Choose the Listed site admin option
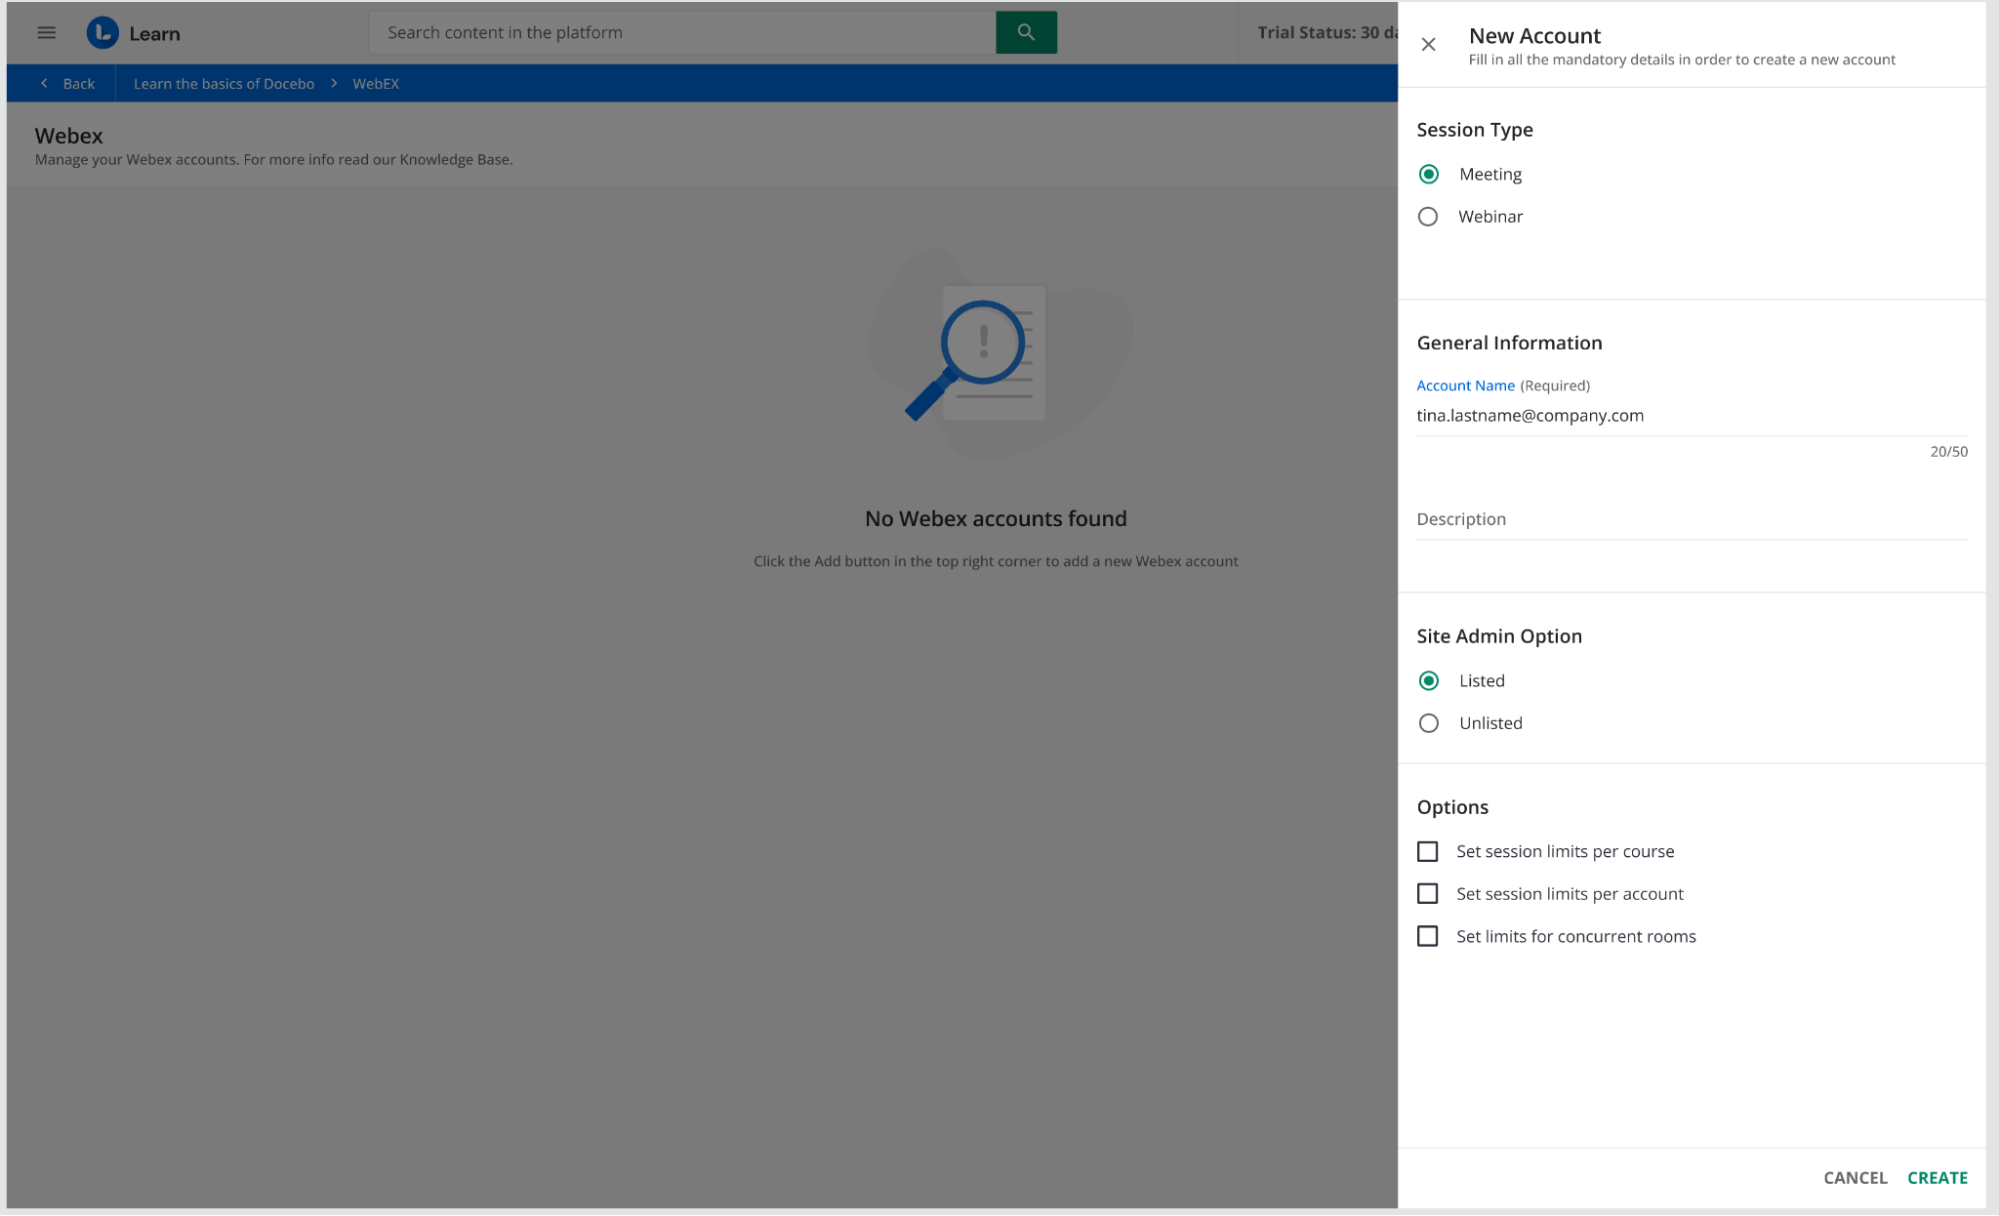 1428,681
